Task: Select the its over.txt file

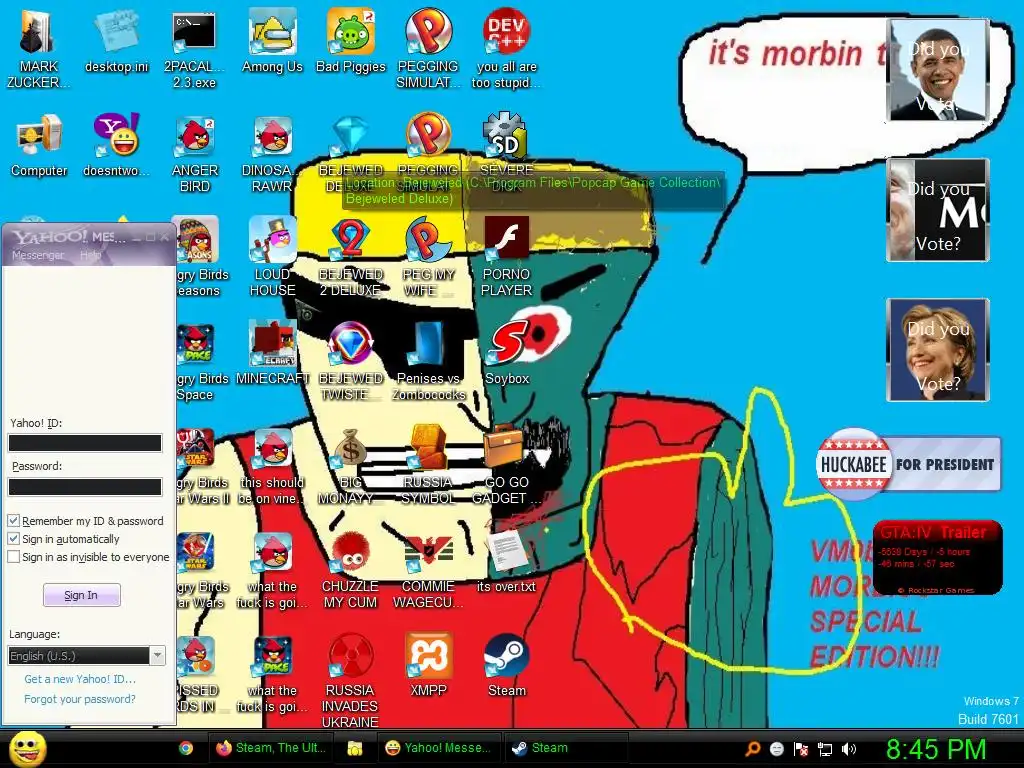Action: pos(506,561)
